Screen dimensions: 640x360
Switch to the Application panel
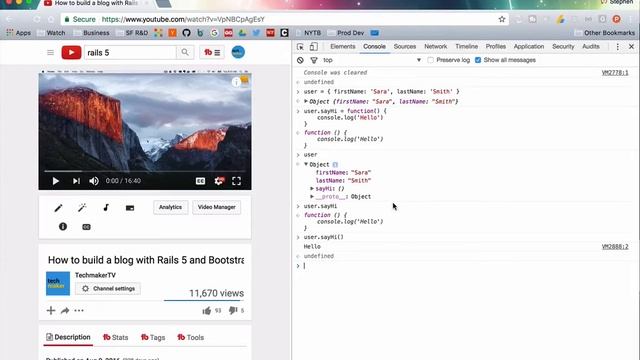(x=529, y=47)
